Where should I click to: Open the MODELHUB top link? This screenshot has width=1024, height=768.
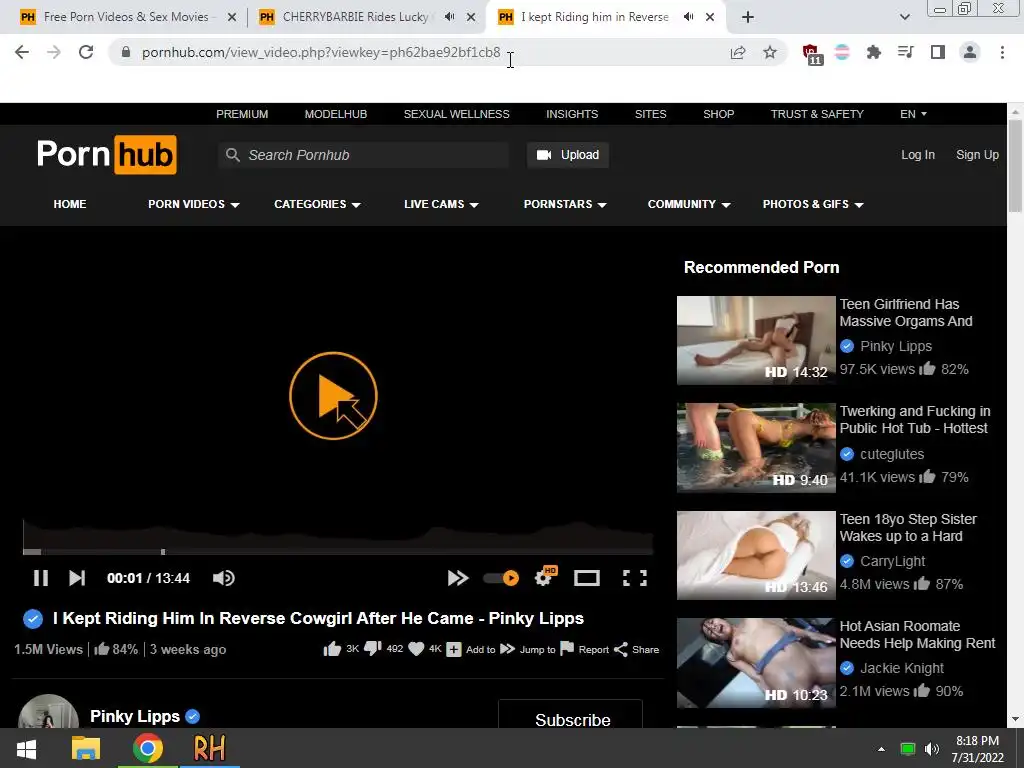[x=336, y=114]
